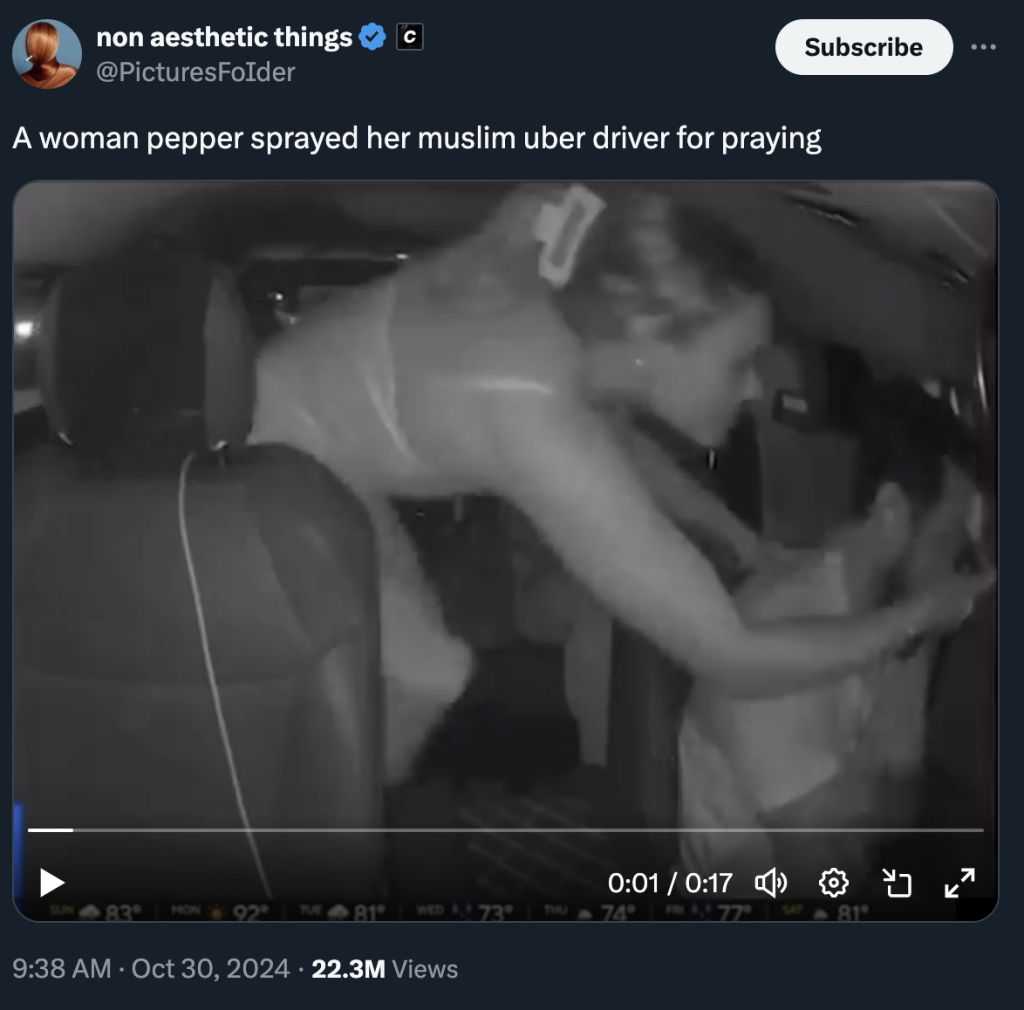
Task: Click the post text about the uber driver
Action: 417,138
